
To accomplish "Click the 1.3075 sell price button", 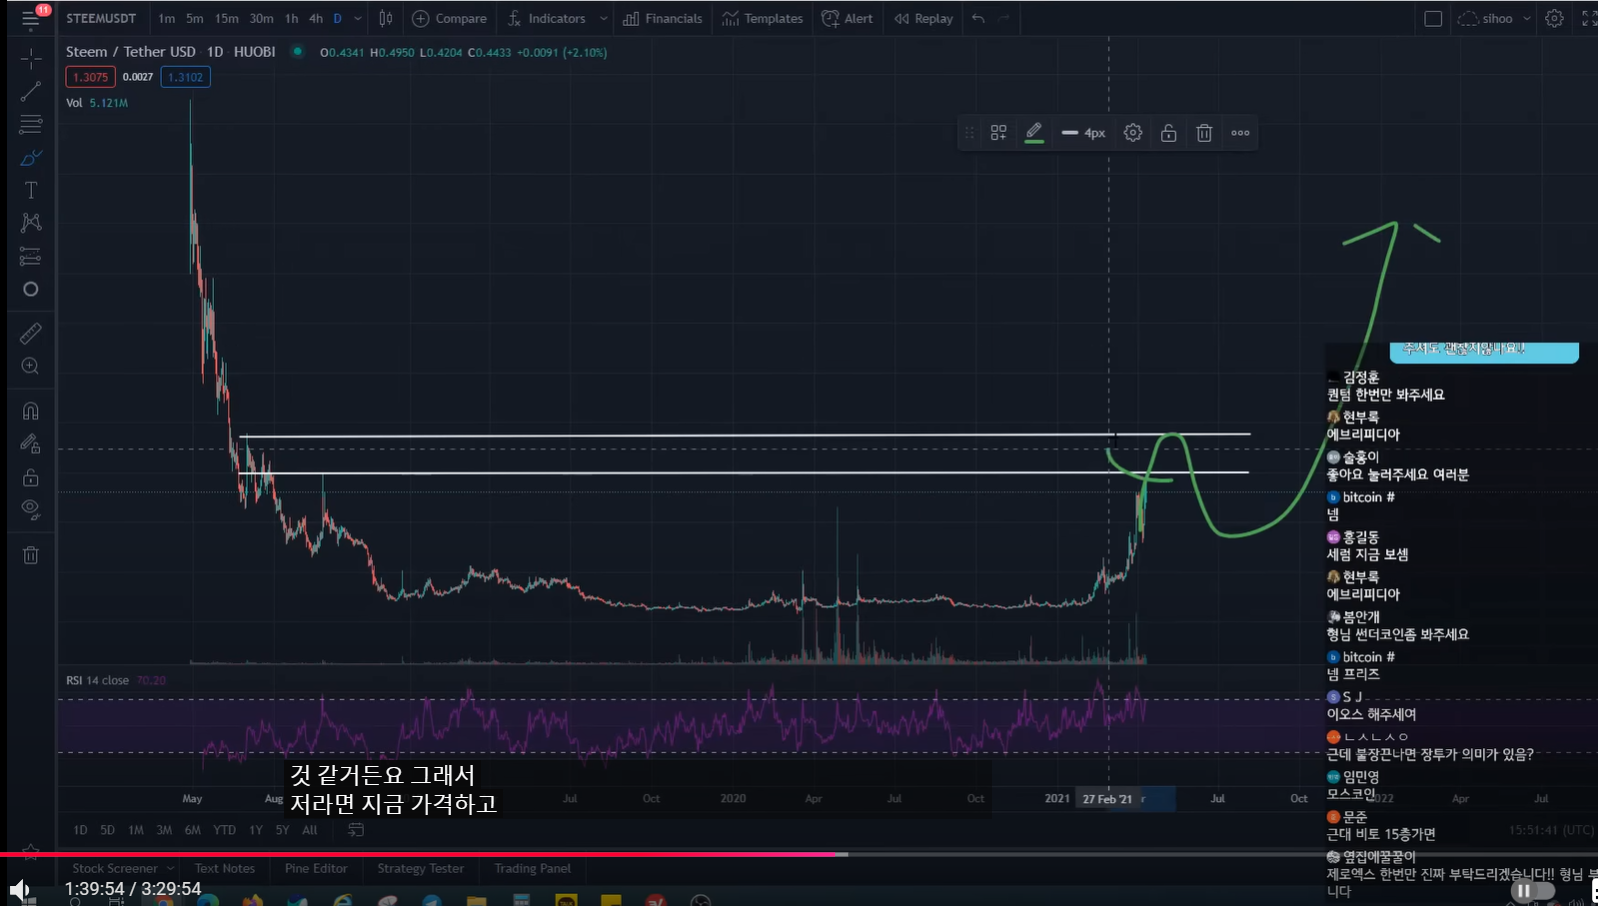I will point(90,77).
